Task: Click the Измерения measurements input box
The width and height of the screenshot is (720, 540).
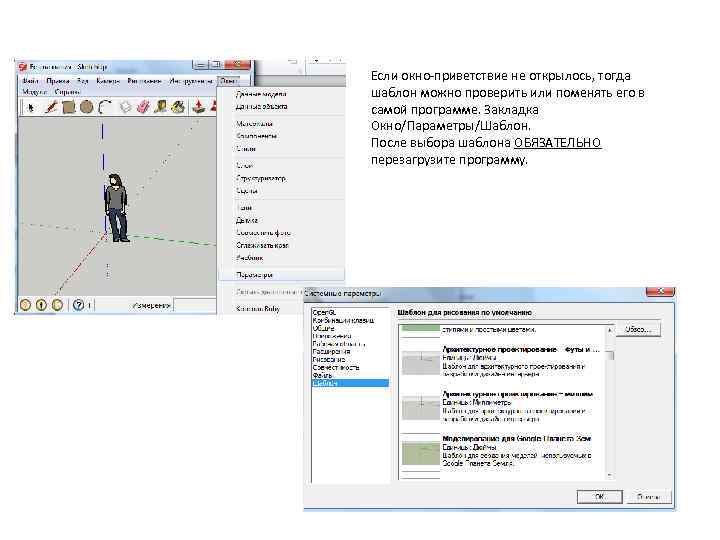Action: (195, 305)
